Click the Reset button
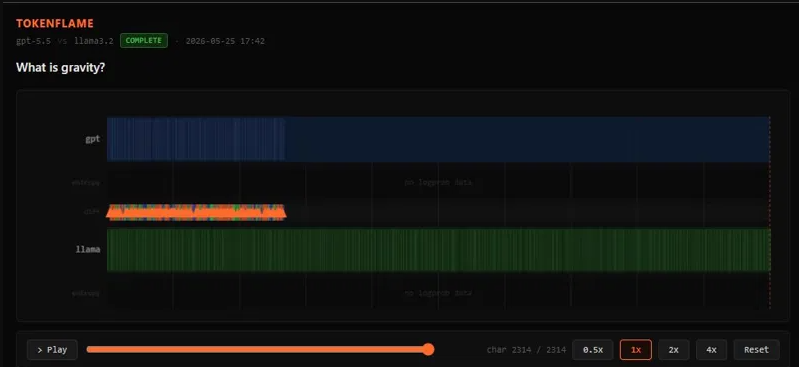The height and width of the screenshot is (367, 799). tap(756, 350)
